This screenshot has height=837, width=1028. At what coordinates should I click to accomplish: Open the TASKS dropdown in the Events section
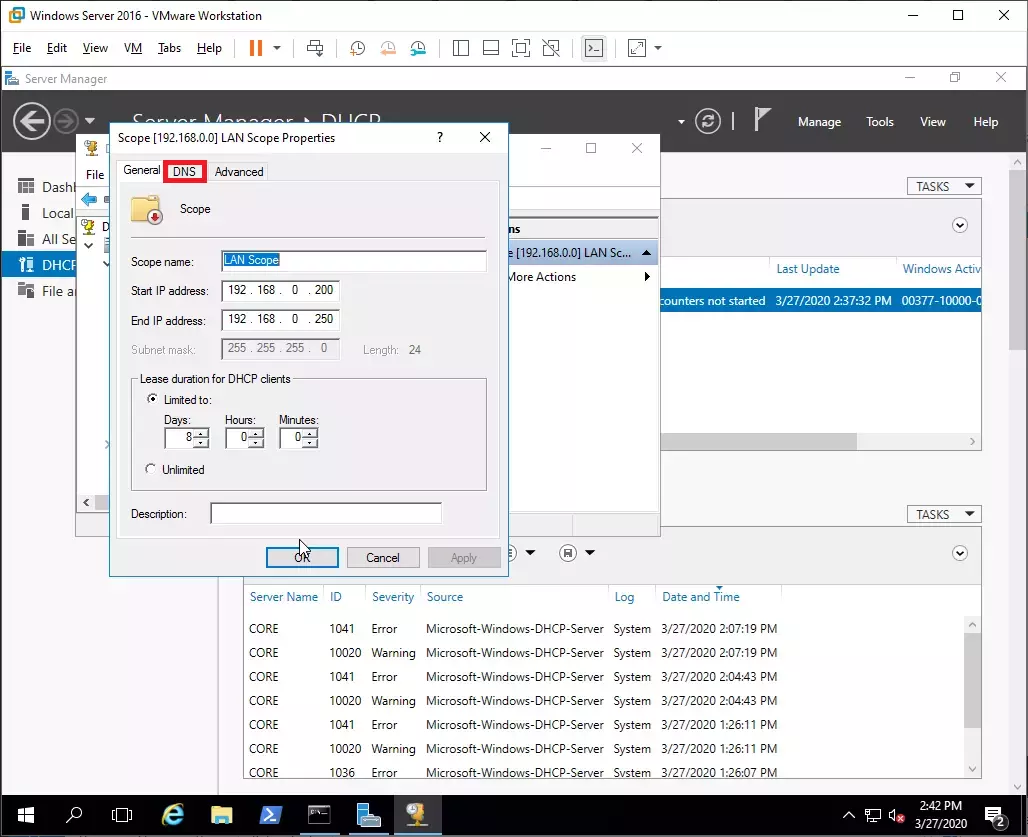(944, 514)
